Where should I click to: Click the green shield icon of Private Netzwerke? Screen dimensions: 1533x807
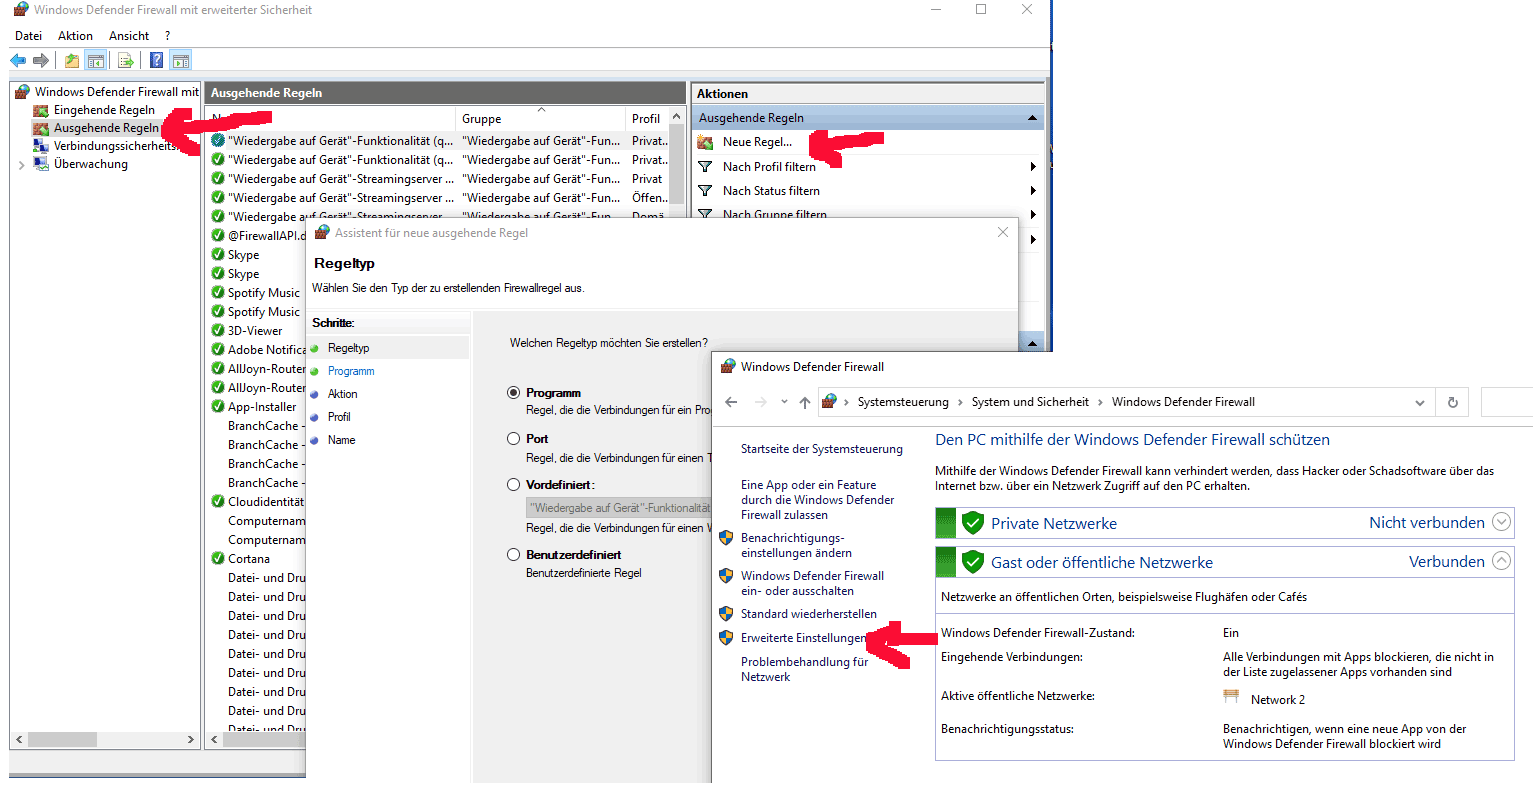pos(972,522)
